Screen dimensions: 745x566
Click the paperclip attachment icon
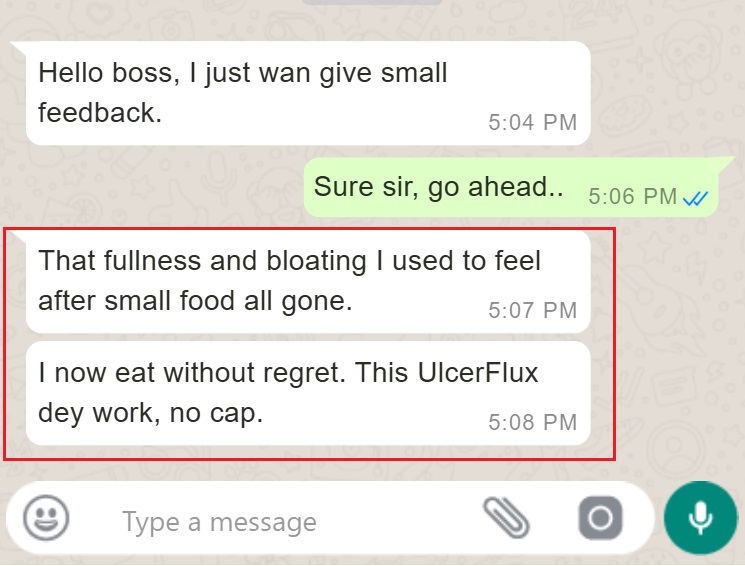click(x=506, y=518)
